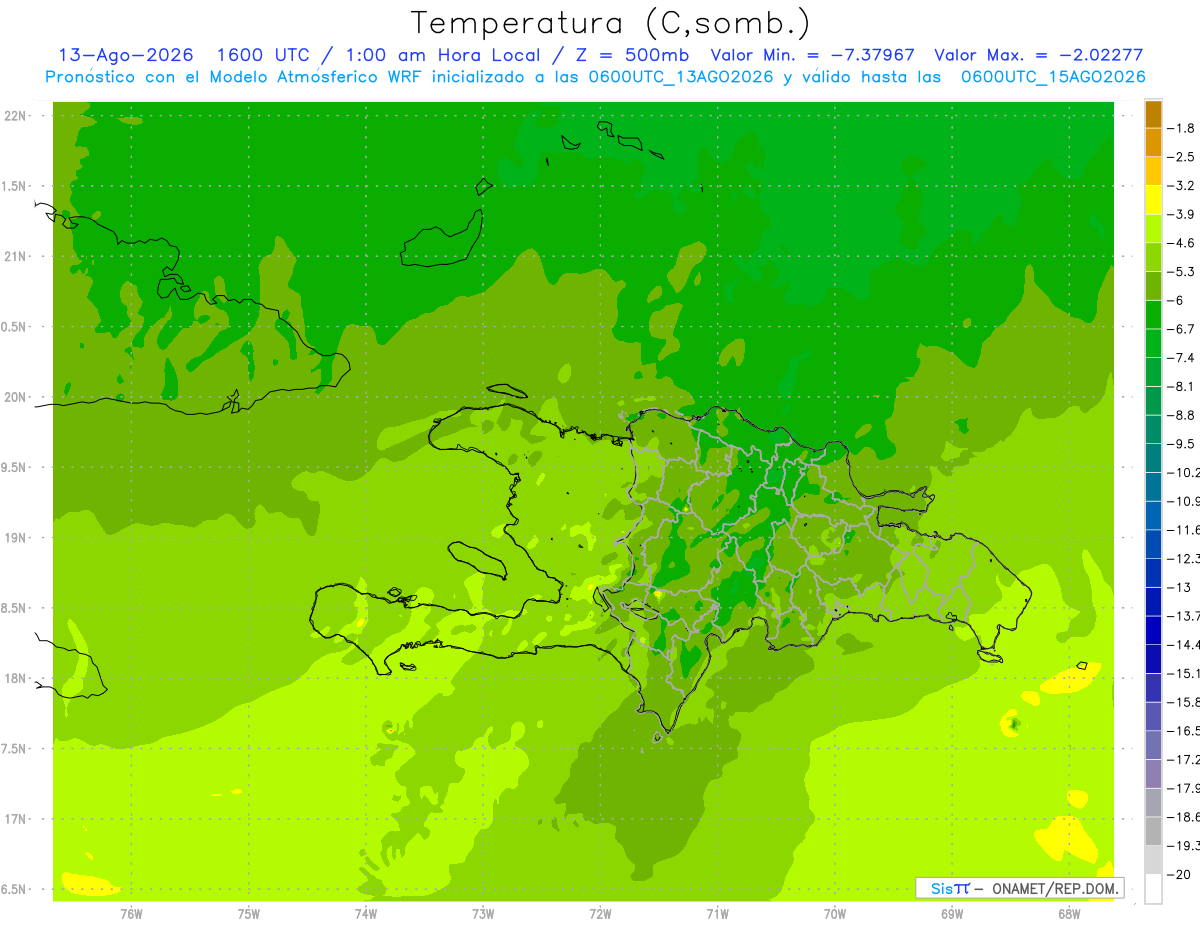Click the gray swatch between -18.6 and -19.3
Image resolution: width=1200 pixels, height=927 pixels.
click(x=1153, y=831)
